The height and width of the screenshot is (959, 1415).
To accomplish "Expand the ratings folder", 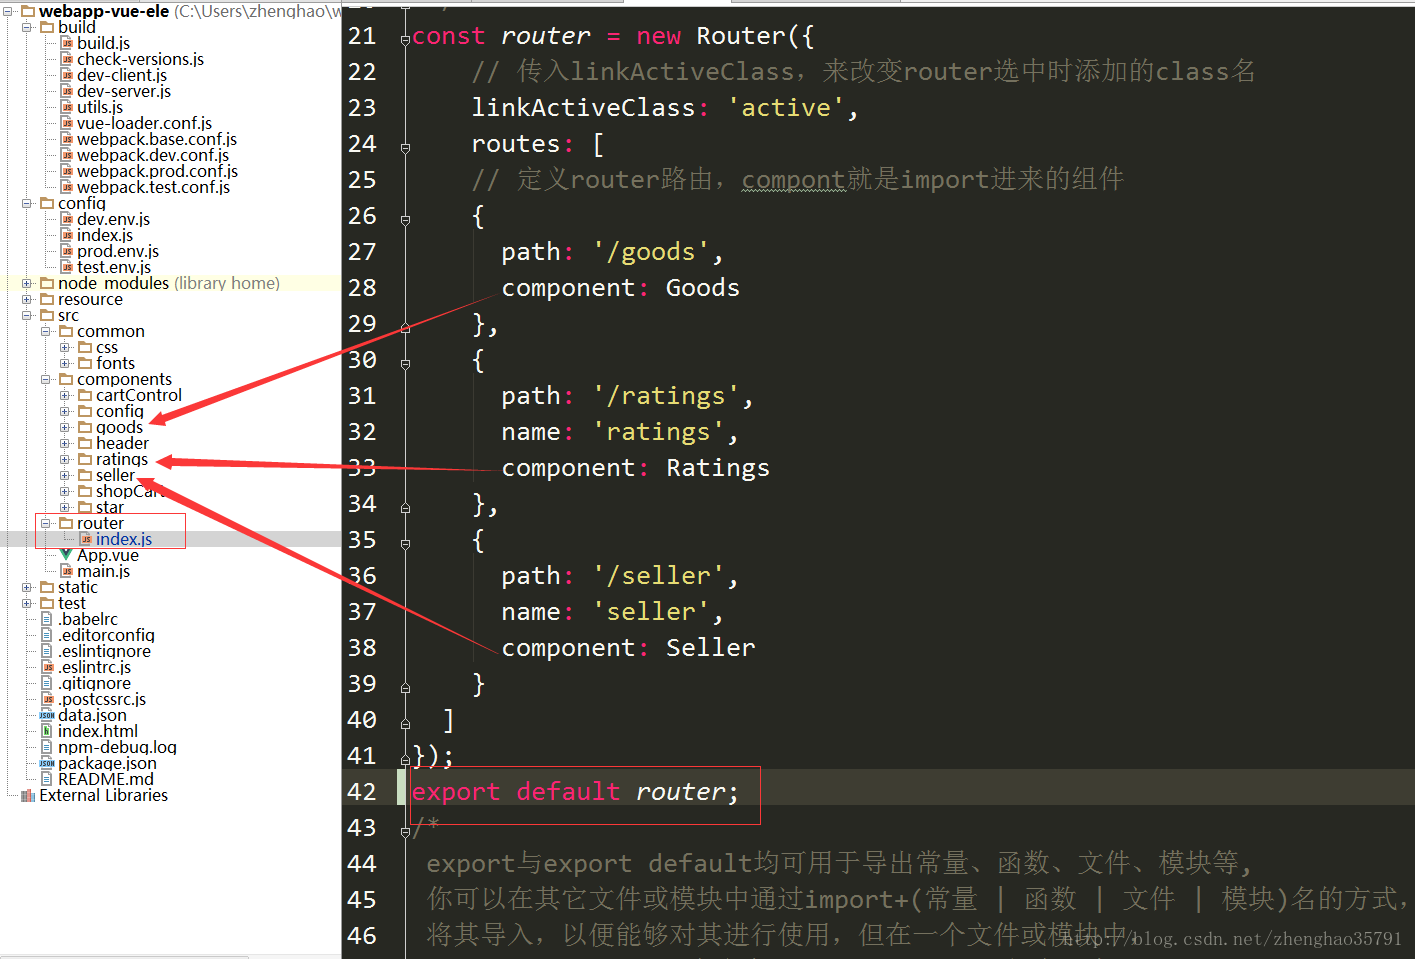I will pos(65,459).
